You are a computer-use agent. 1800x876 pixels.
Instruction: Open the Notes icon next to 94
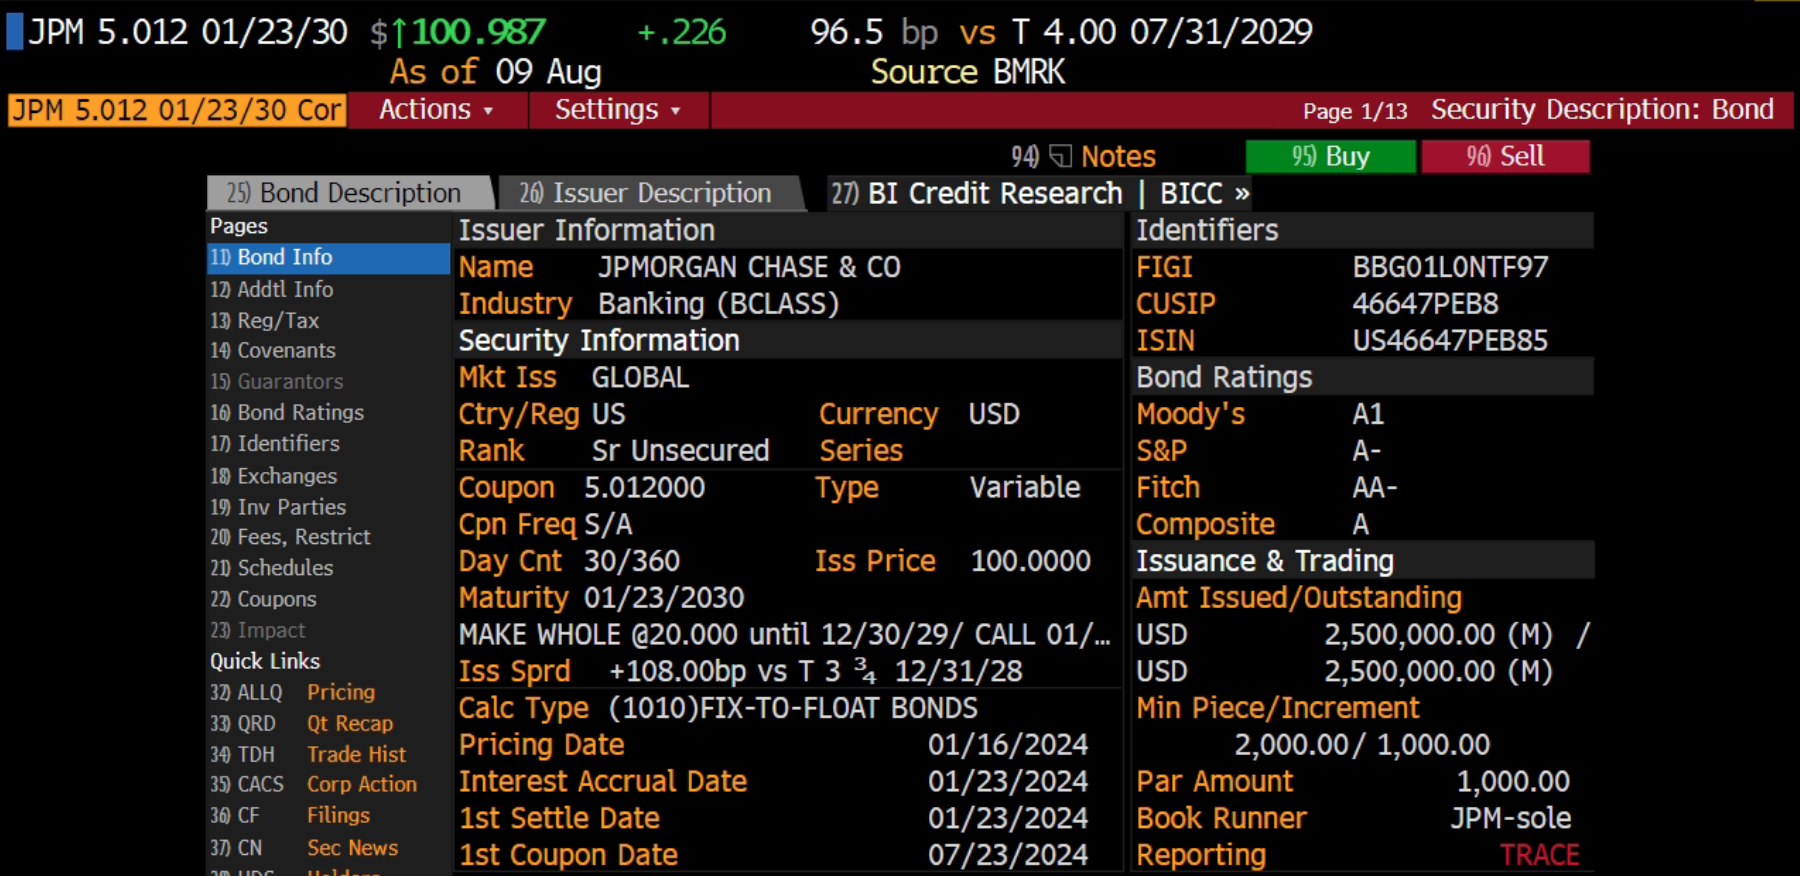(x=1061, y=156)
